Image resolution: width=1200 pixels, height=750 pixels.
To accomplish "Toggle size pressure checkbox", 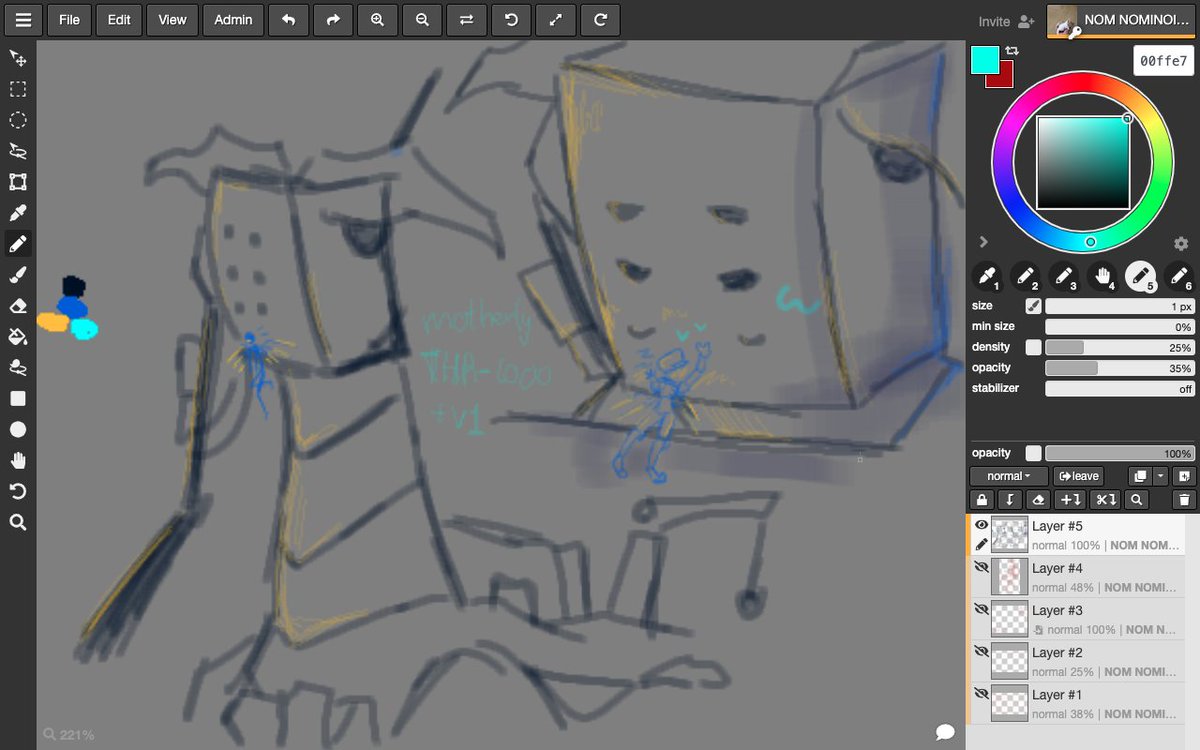I will [x=1033, y=306].
